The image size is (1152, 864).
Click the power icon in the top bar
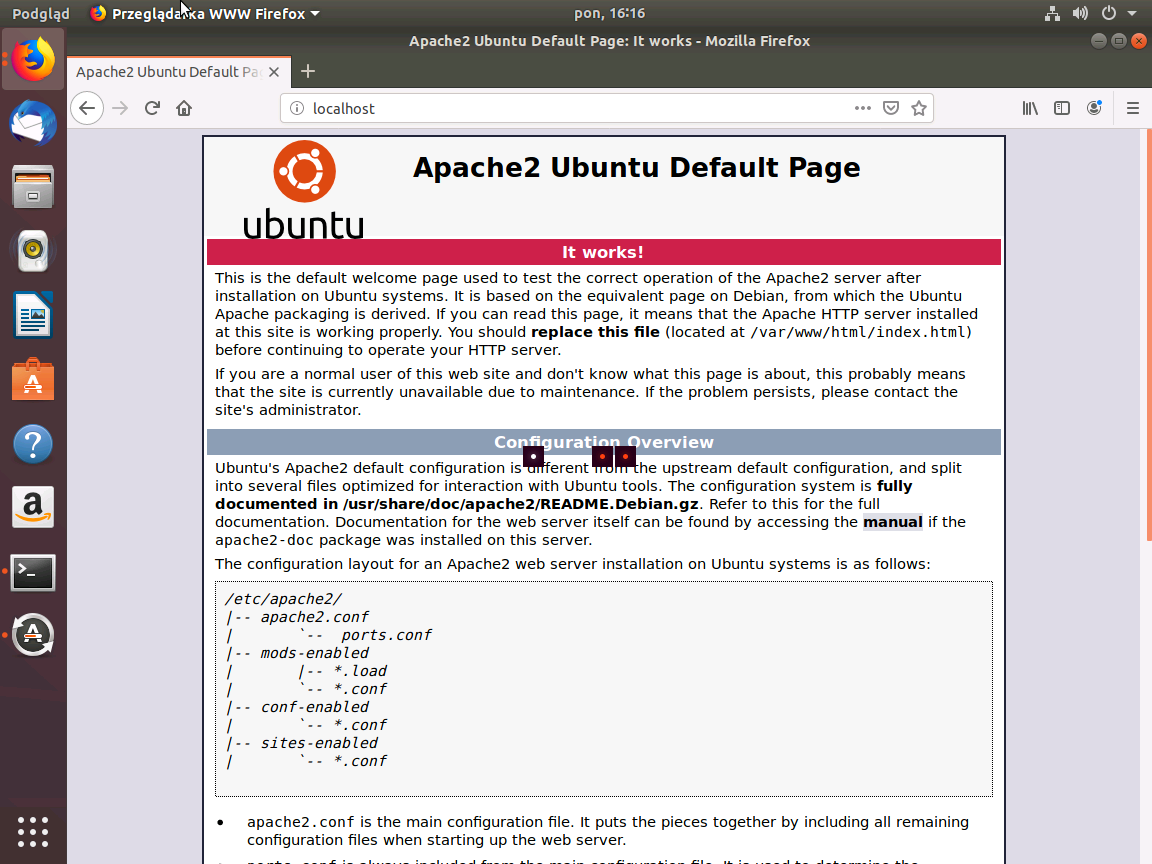(x=1109, y=13)
